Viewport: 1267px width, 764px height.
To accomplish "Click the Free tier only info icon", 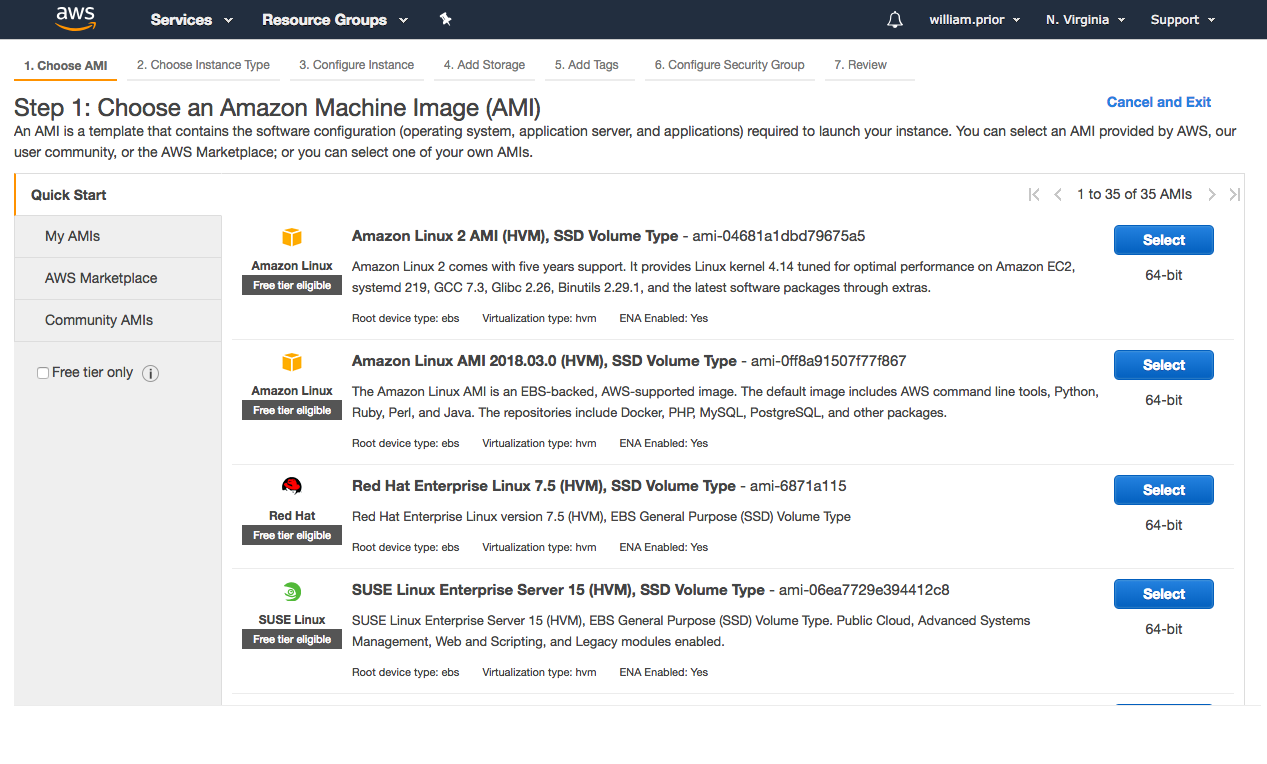I will point(151,373).
